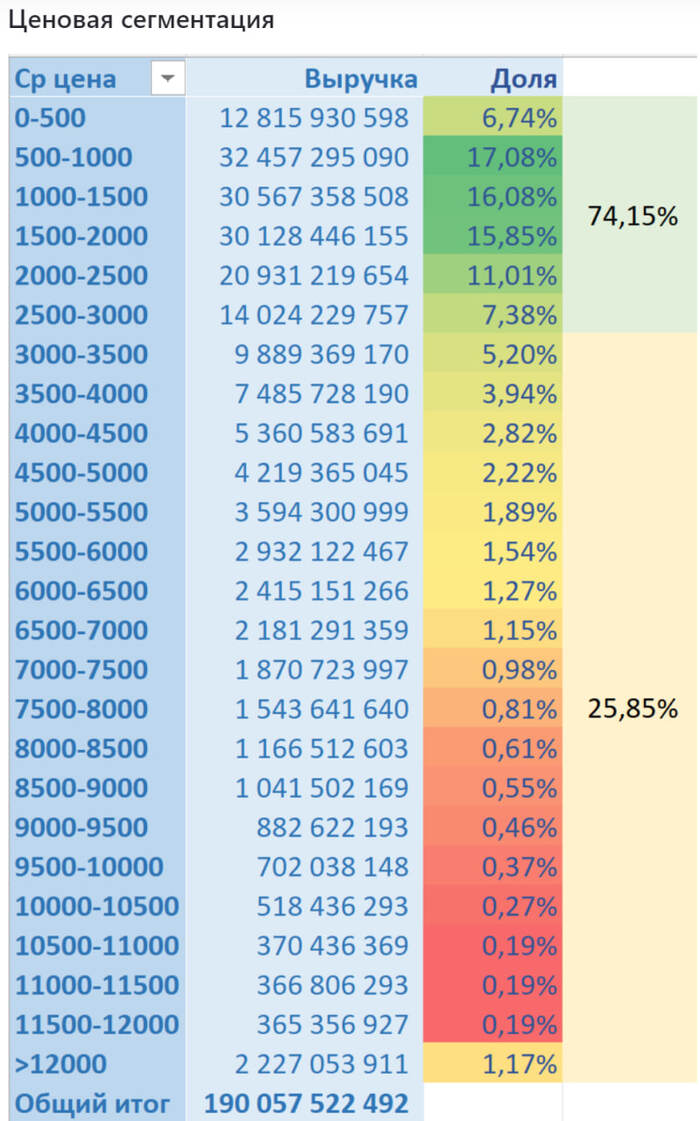Select the 2500-3000 row label

coord(81,315)
